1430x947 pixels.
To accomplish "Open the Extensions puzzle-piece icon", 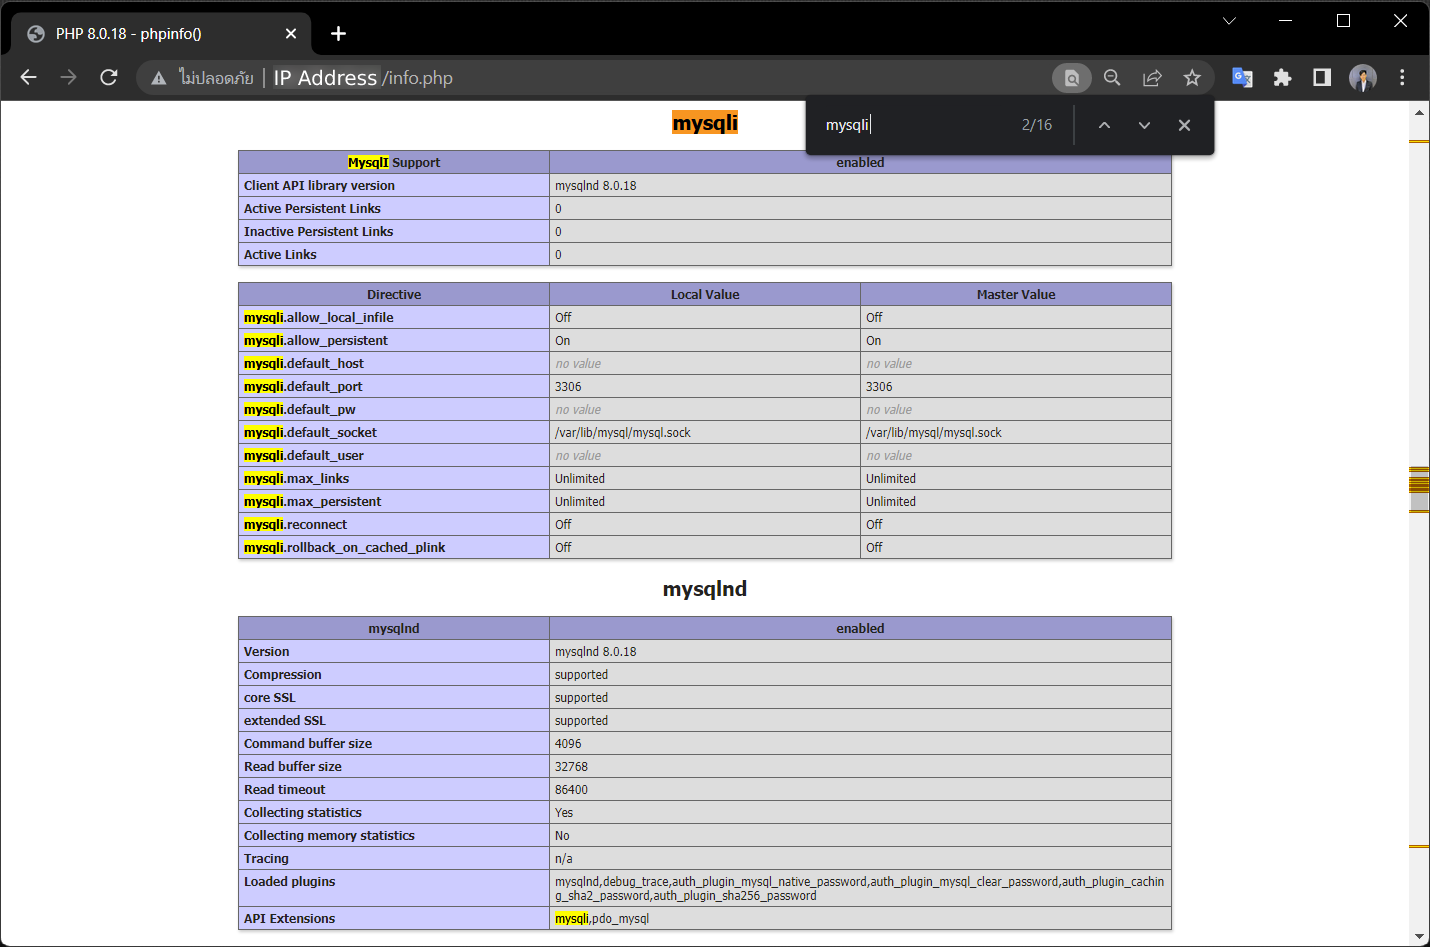I will click(1283, 77).
